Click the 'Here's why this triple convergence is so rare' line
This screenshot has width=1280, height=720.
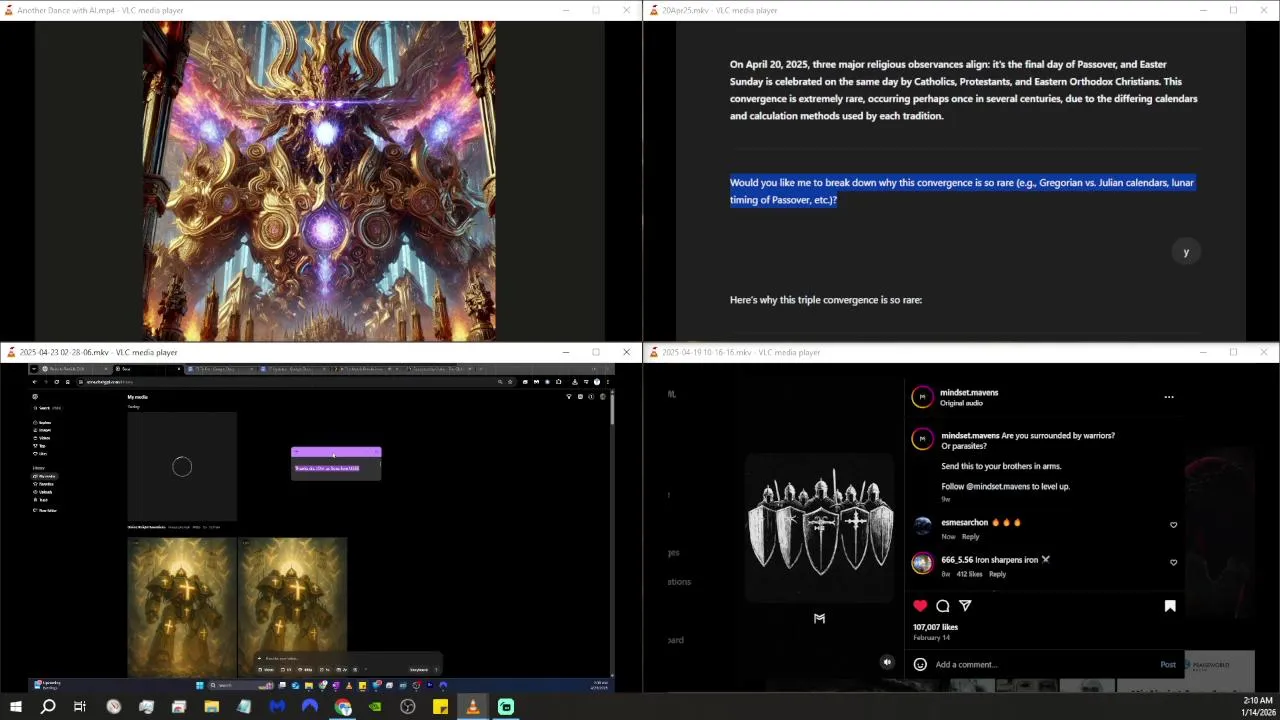(826, 300)
